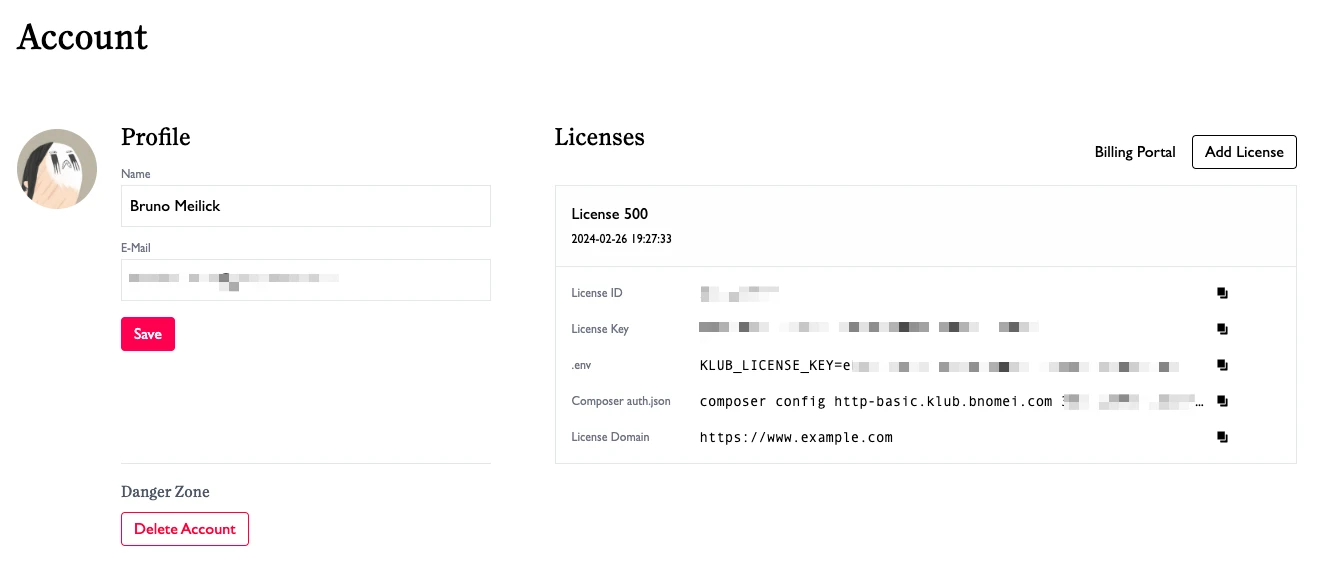The height and width of the screenshot is (568, 1319).
Task: Click the Account page heading
Action: point(83,37)
